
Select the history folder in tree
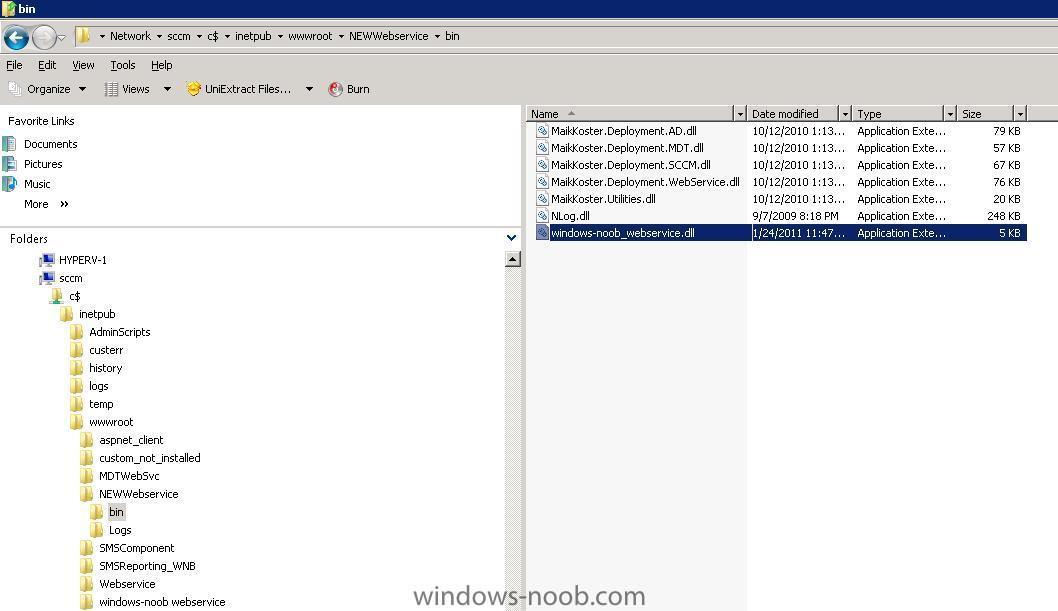105,368
